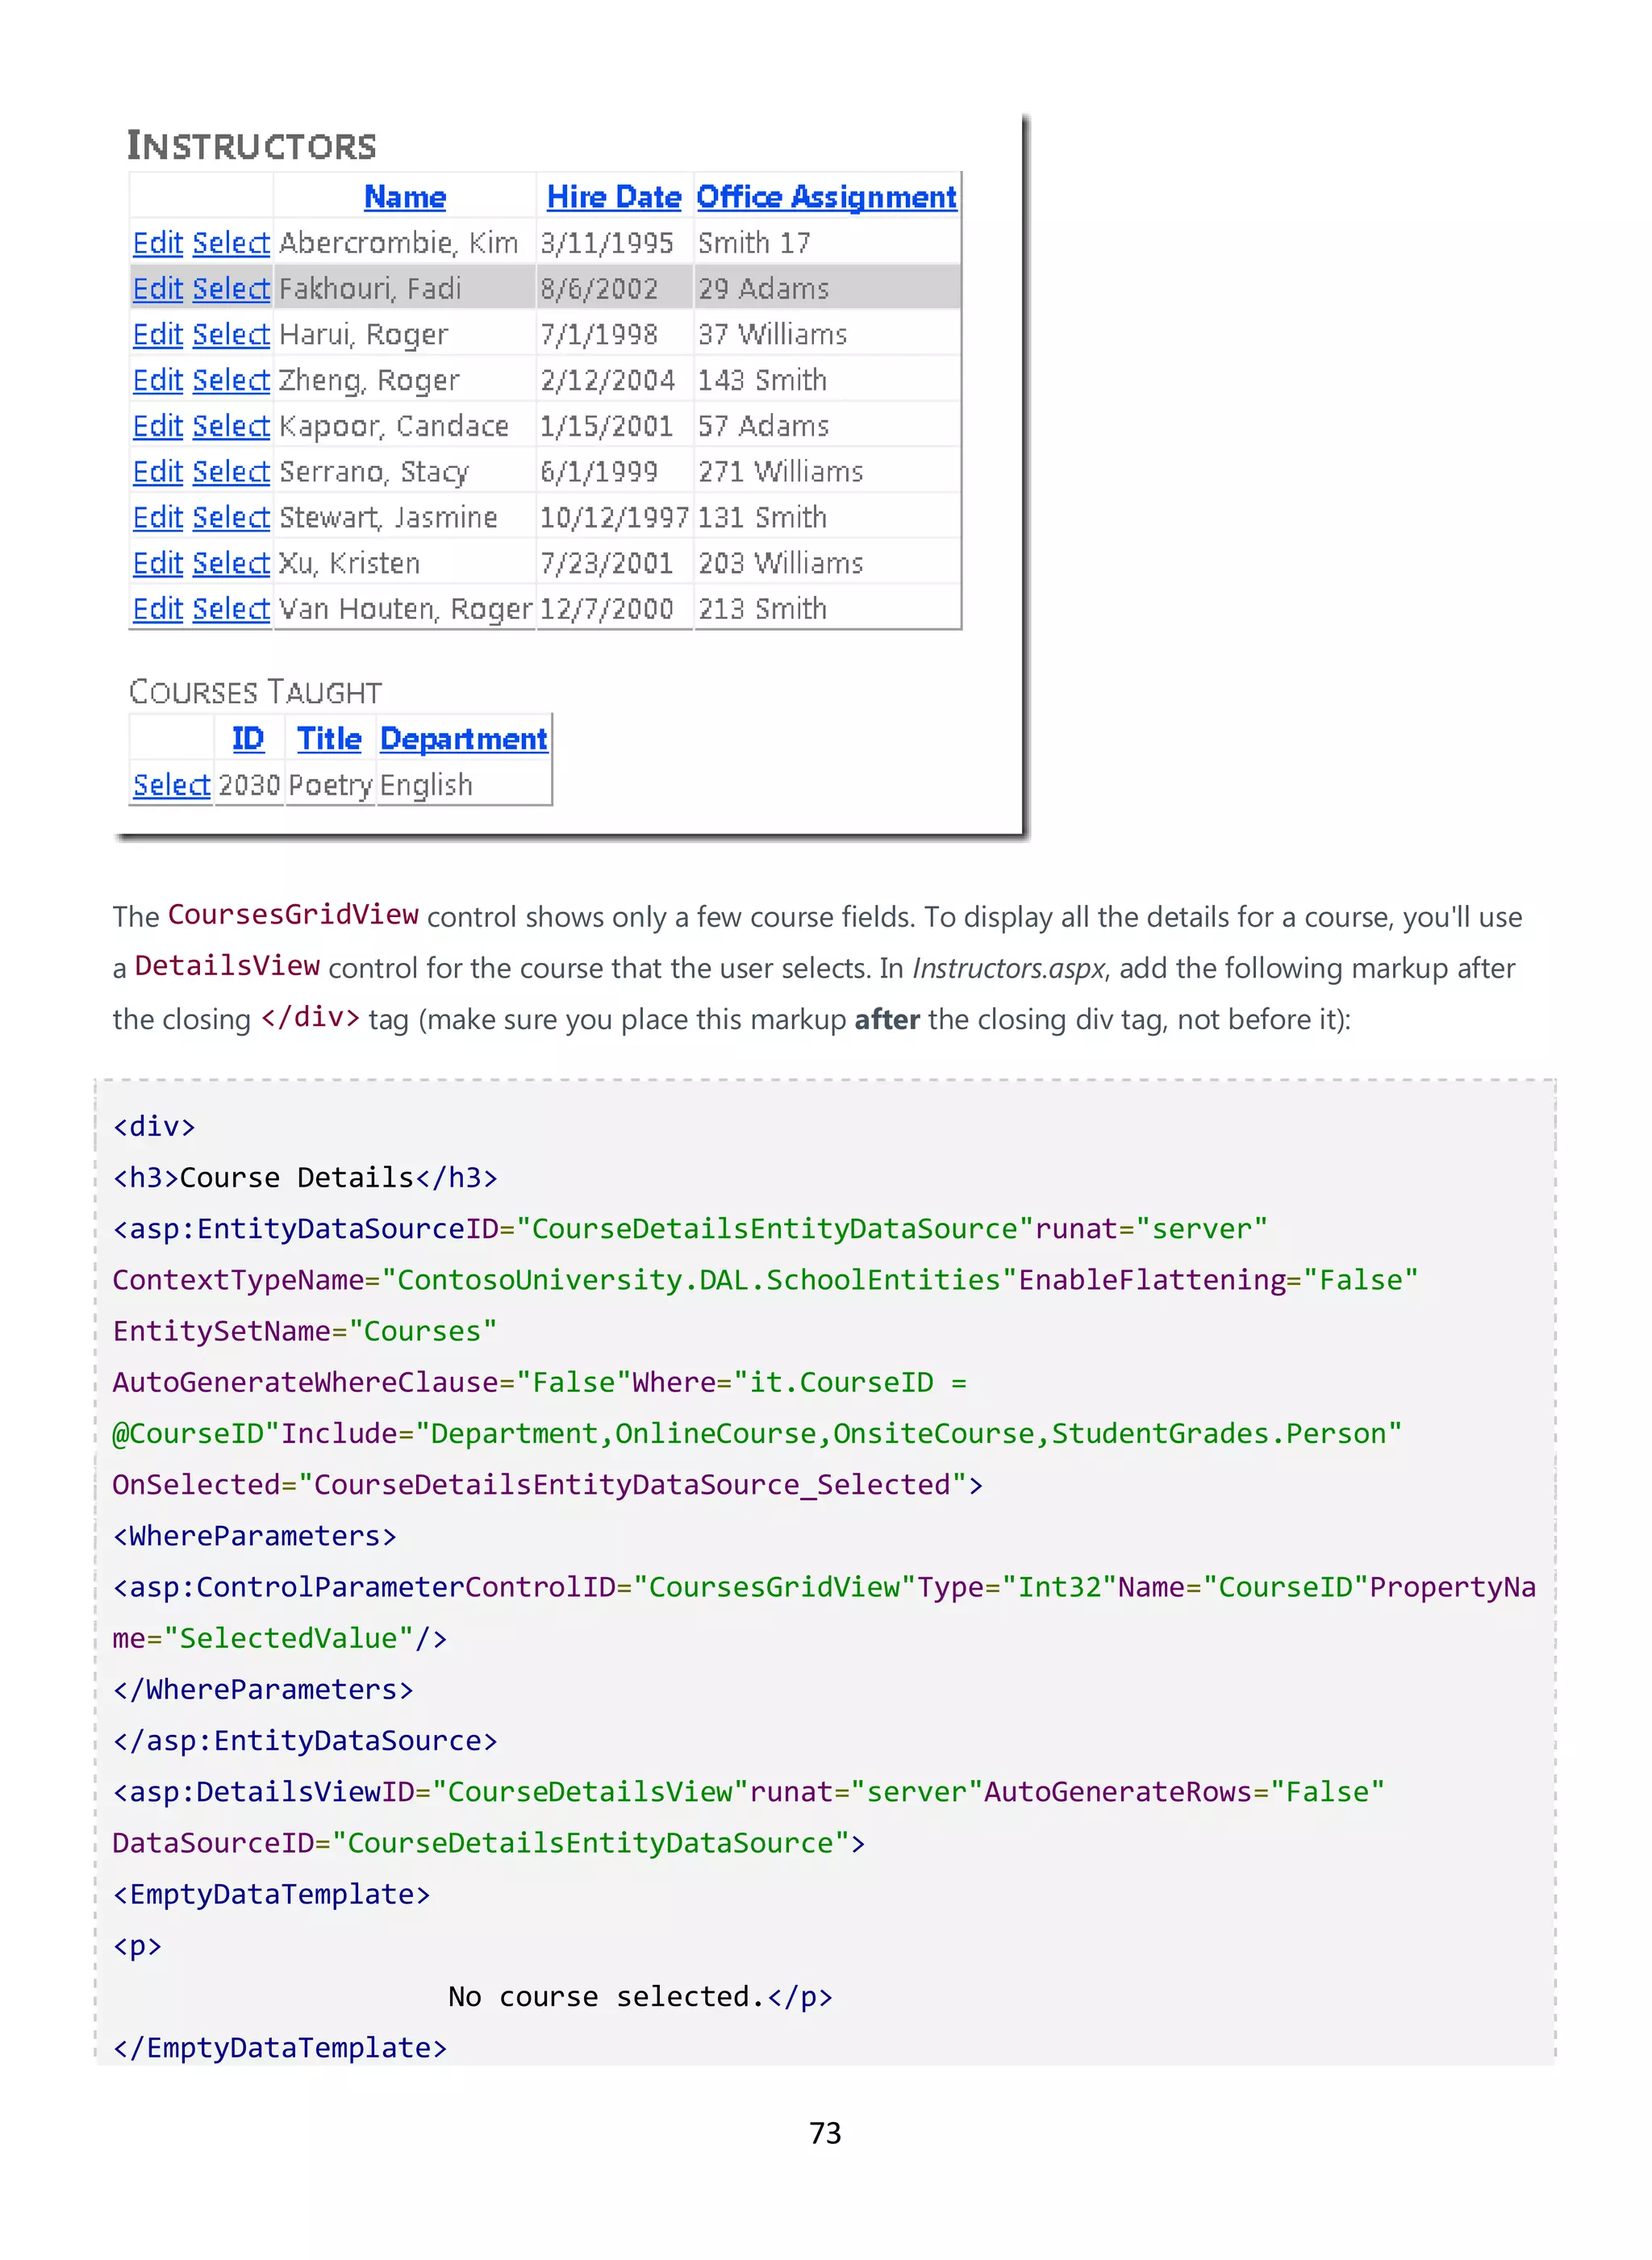Click the hire date 7/23/2001
Screen dimensions: 1652x2260
click(607, 564)
